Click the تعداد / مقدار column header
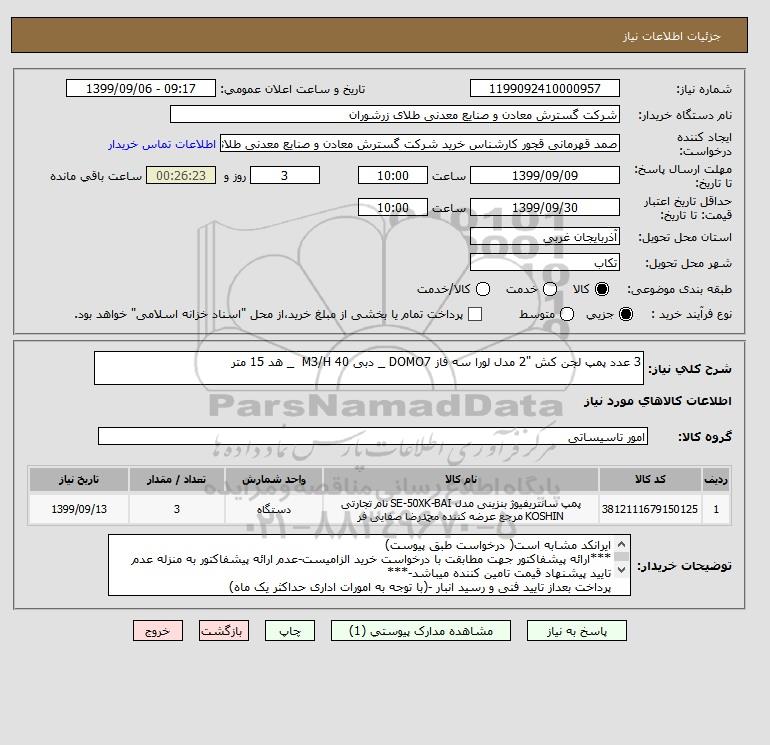770x745 pixels. click(177, 479)
